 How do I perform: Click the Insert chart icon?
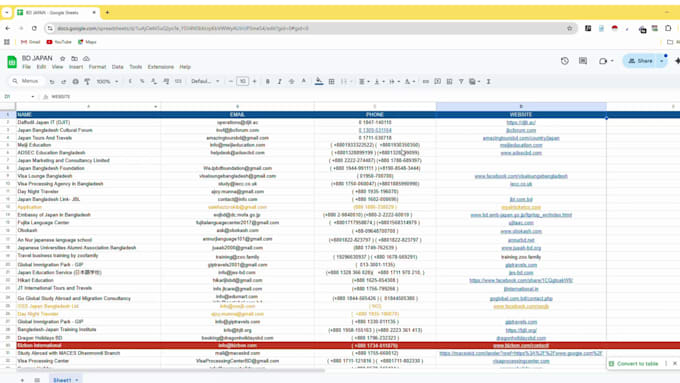click(449, 82)
